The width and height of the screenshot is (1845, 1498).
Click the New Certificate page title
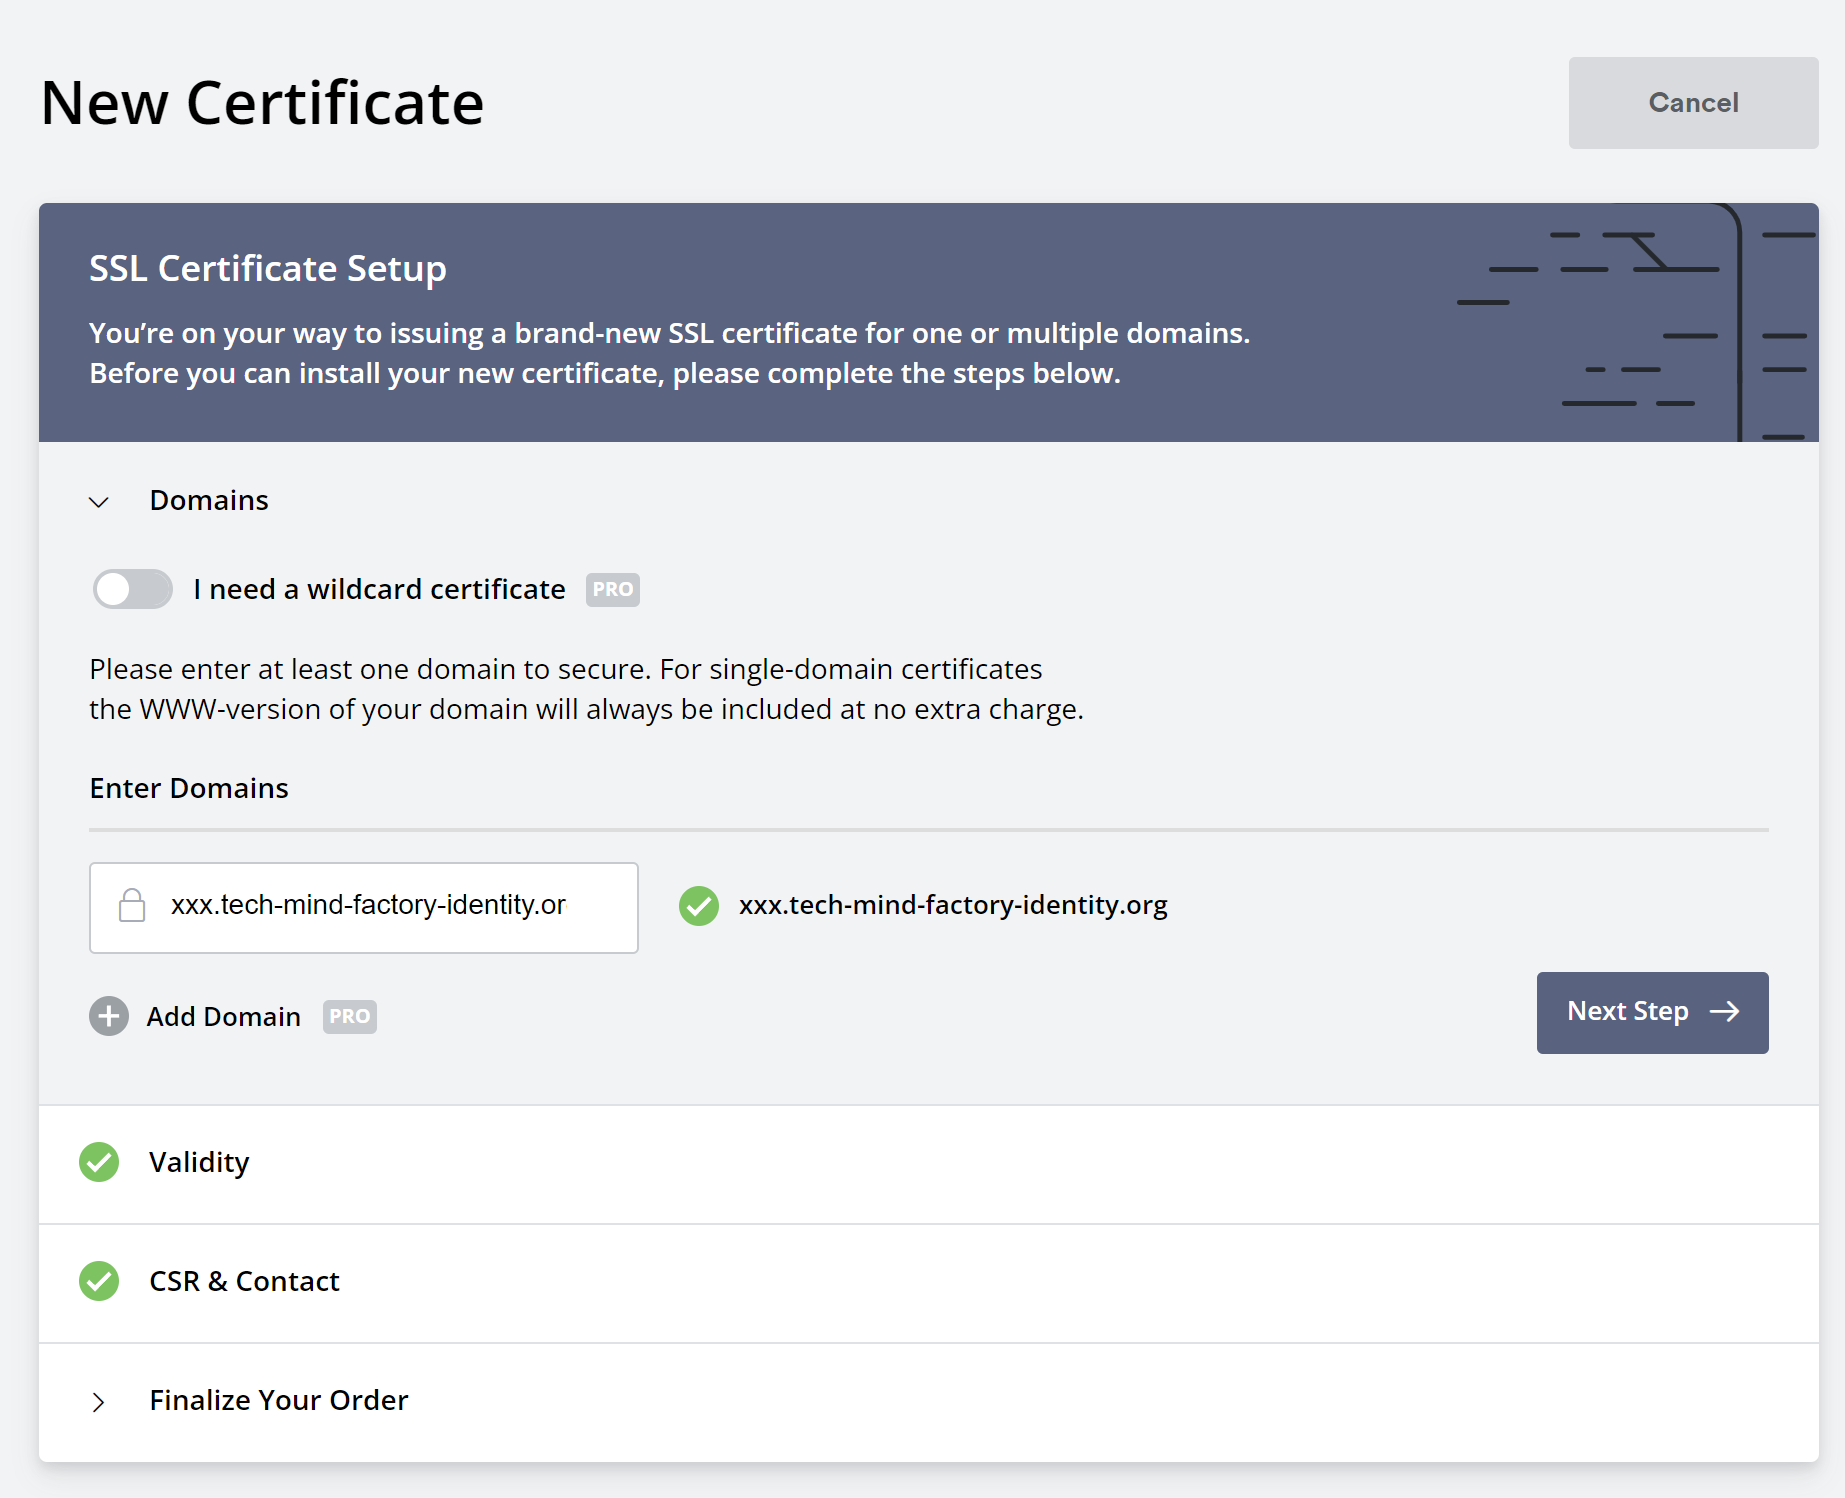coord(262,103)
